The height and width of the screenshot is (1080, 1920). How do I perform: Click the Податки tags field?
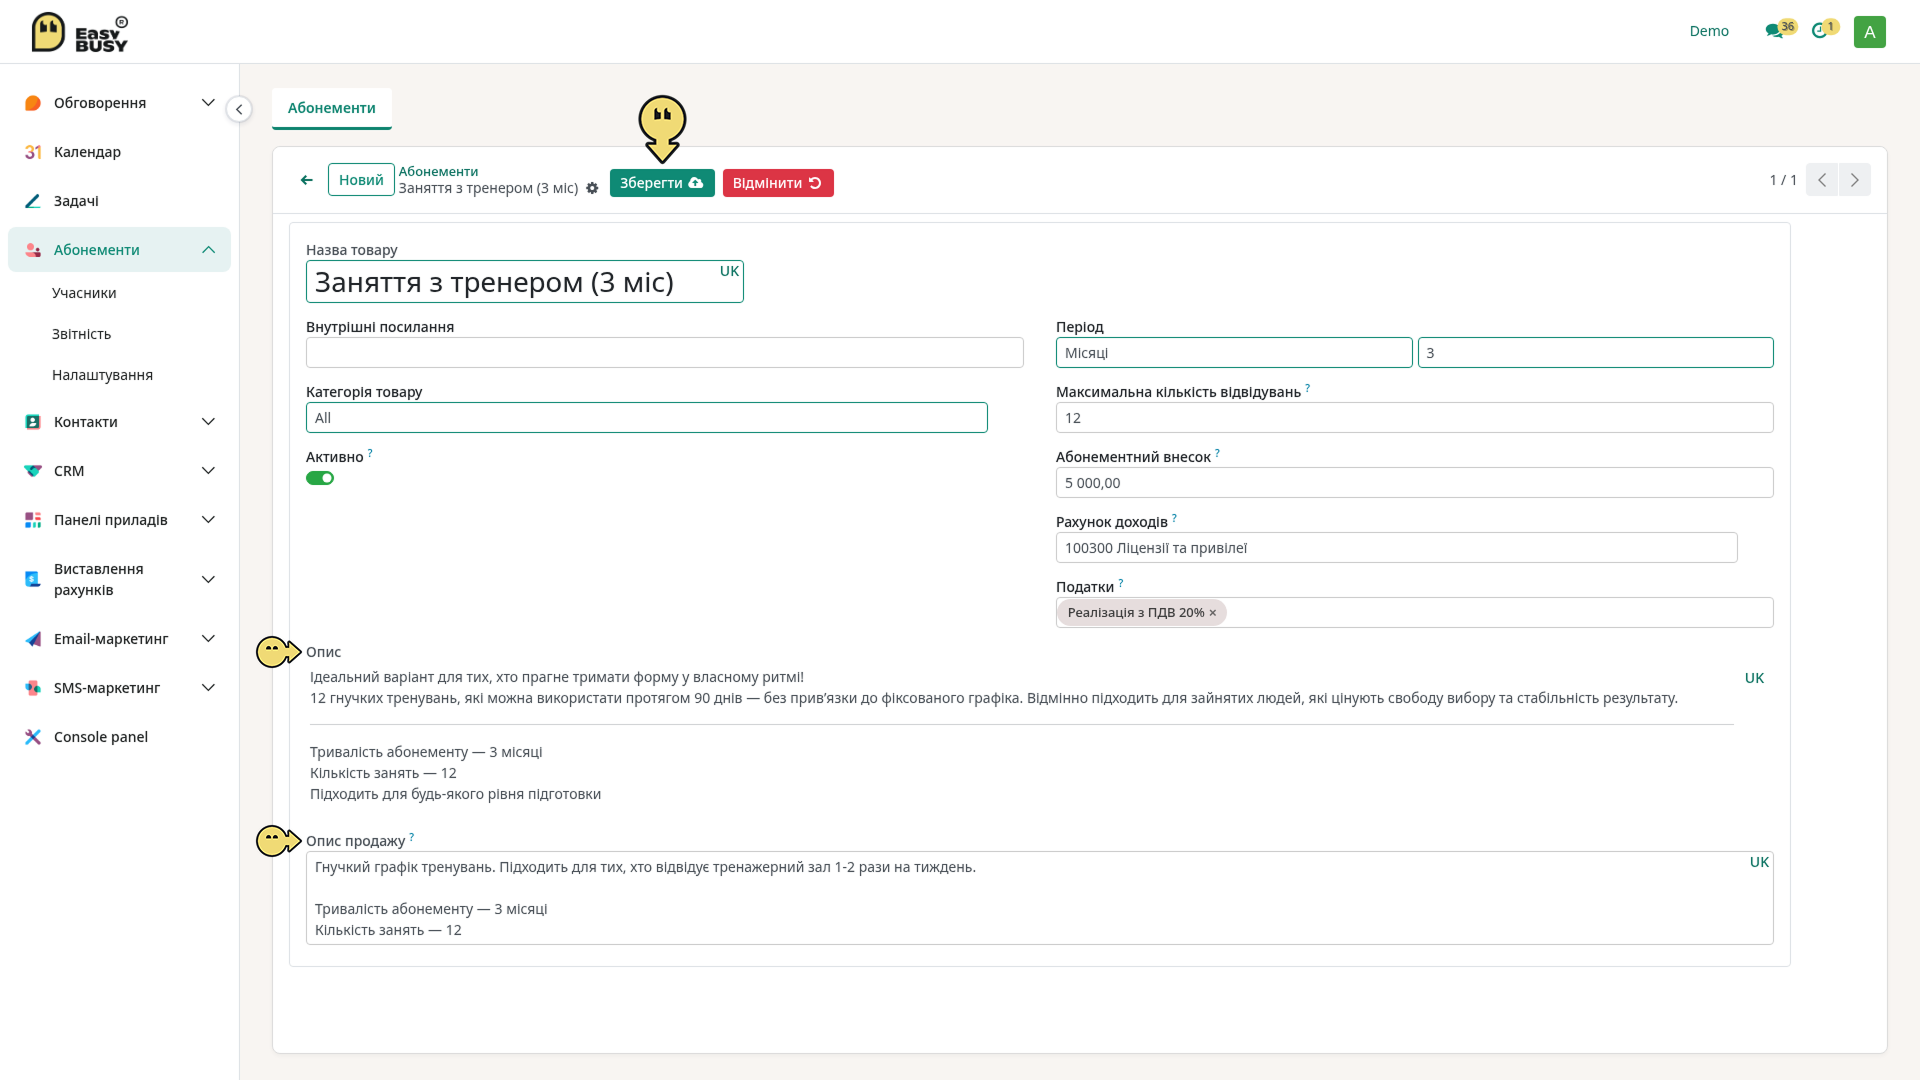click(x=1414, y=613)
